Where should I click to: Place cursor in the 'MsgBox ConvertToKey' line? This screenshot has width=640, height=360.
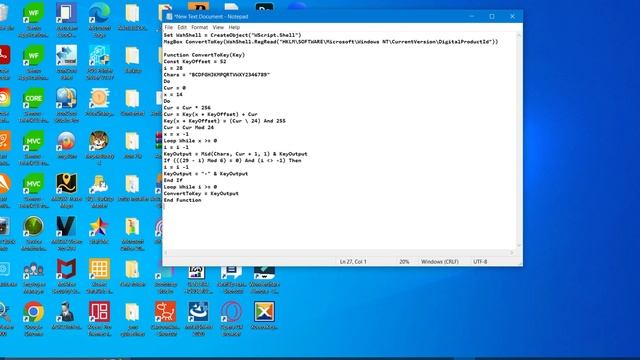[x=331, y=42]
